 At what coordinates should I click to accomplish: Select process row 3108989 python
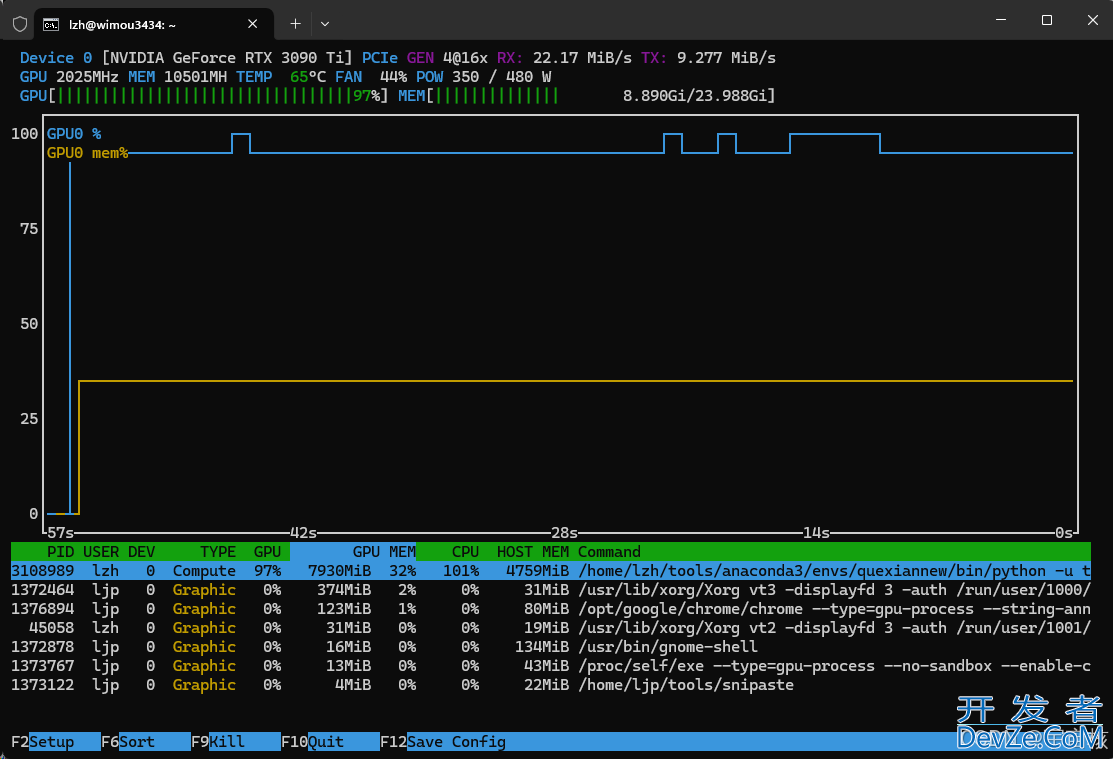click(551, 571)
